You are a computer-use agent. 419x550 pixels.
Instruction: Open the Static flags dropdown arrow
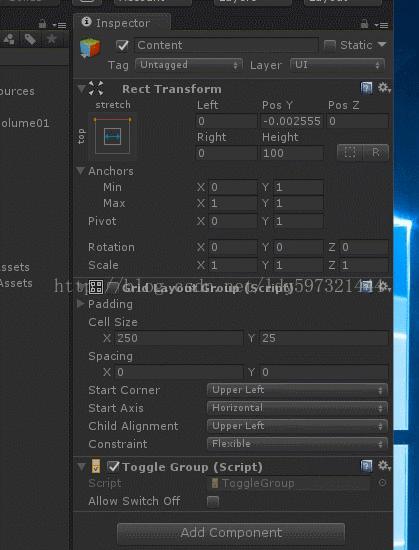coord(382,45)
